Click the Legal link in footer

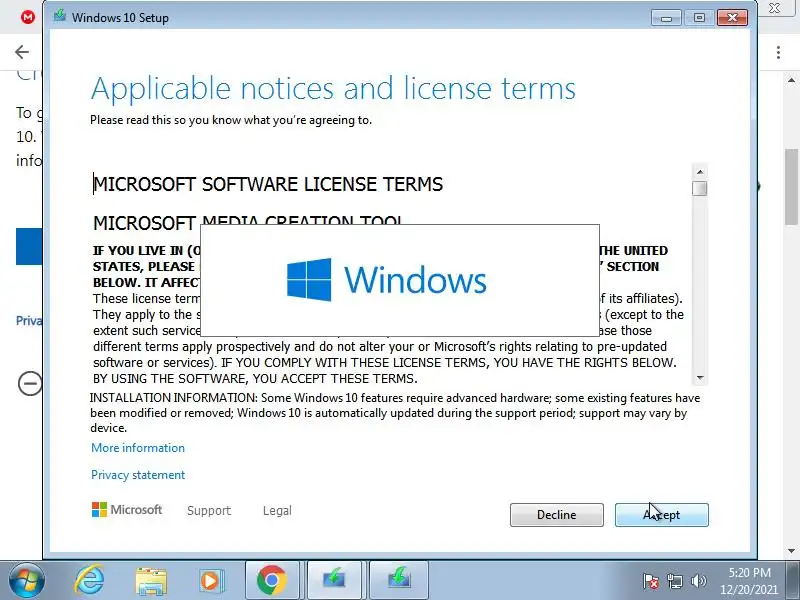[277, 511]
